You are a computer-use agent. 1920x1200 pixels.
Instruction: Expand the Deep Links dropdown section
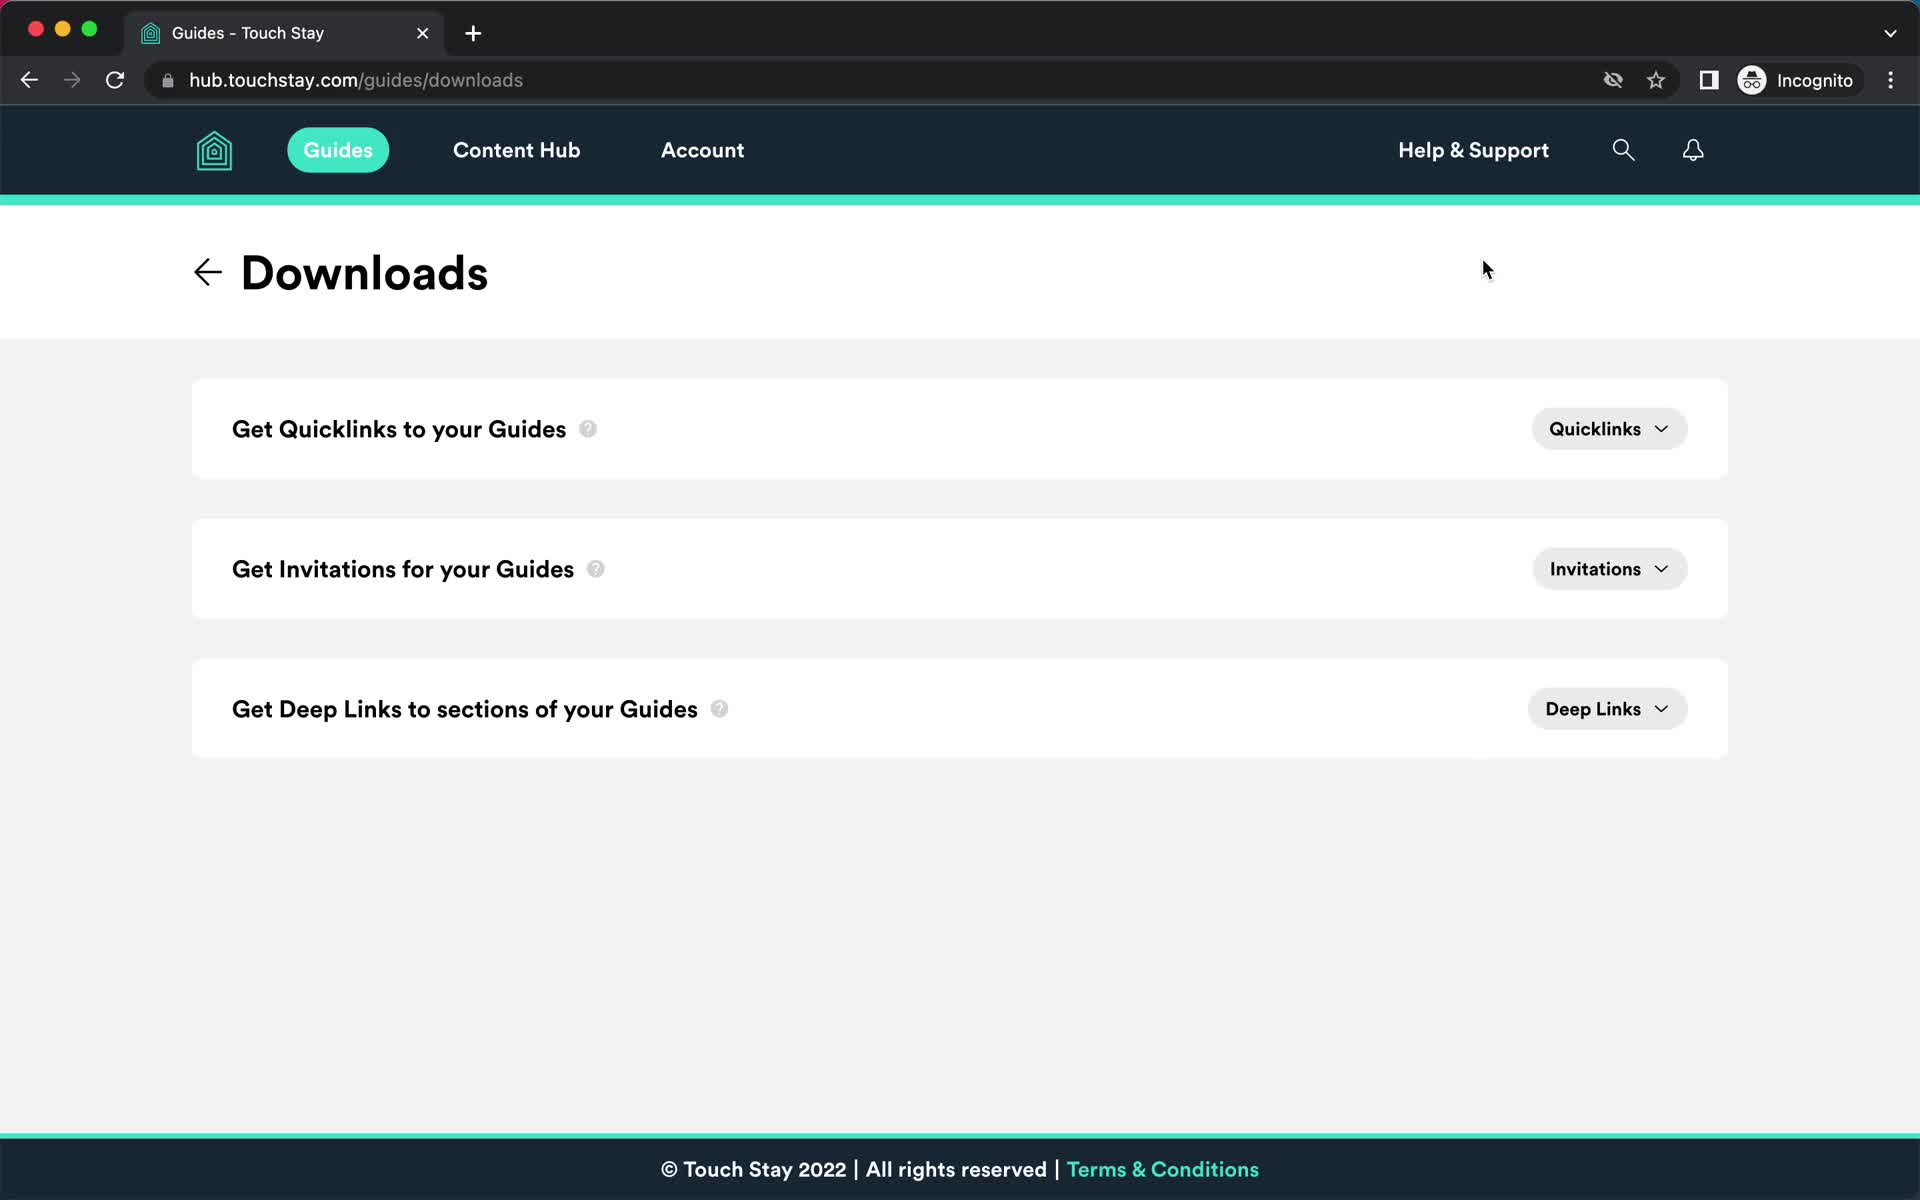coord(1606,709)
